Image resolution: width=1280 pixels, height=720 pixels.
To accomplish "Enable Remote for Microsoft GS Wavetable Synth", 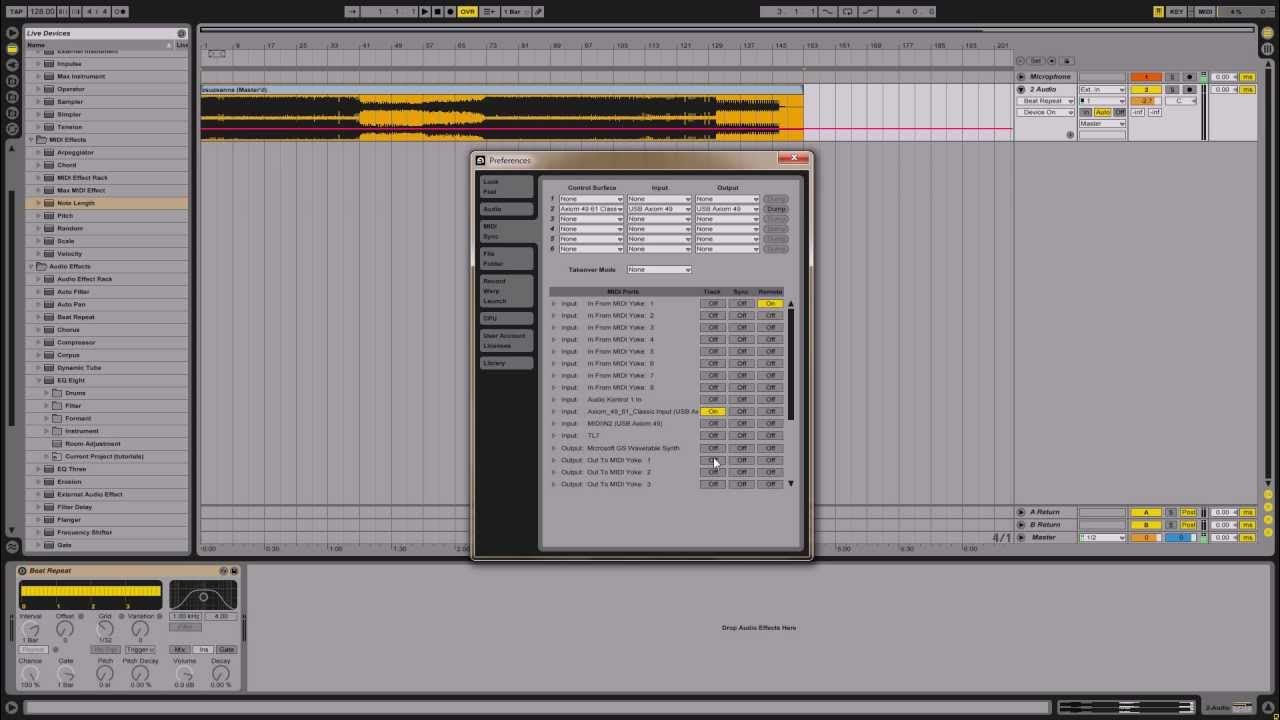I will [770, 448].
